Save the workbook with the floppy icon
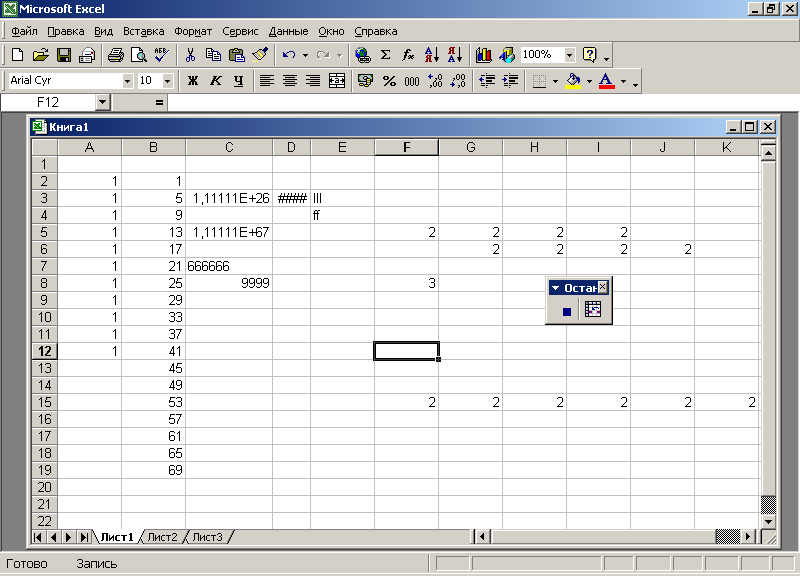This screenshot has height=576, width=800. pos(64,55)
